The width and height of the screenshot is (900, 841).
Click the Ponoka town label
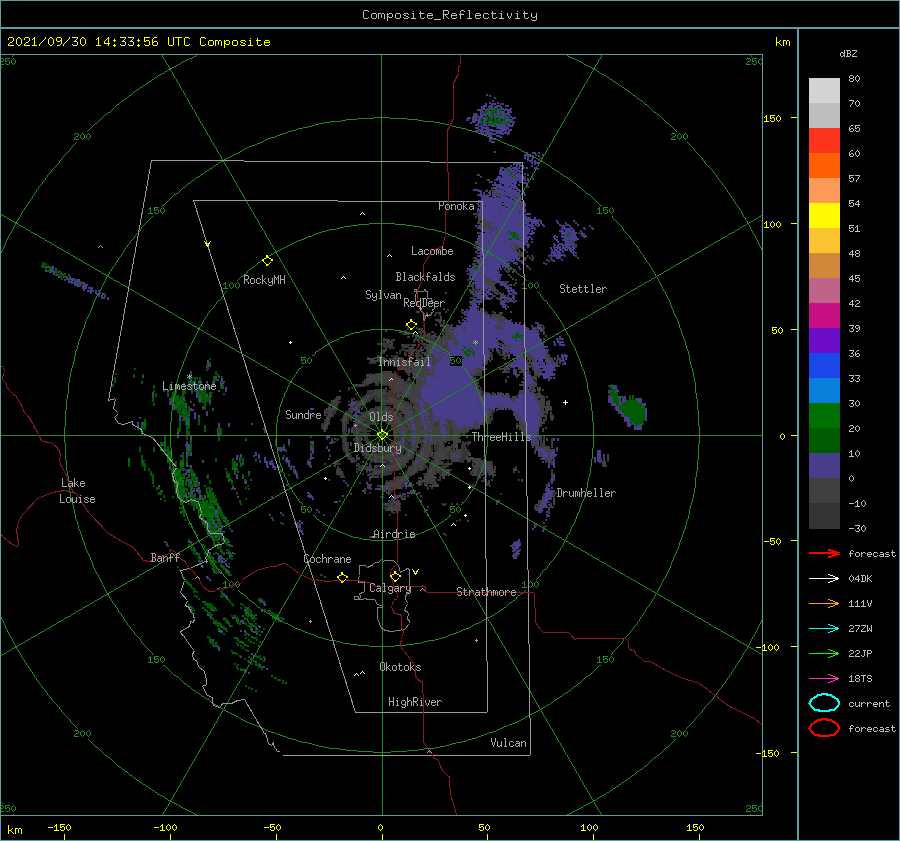[456, 206]
